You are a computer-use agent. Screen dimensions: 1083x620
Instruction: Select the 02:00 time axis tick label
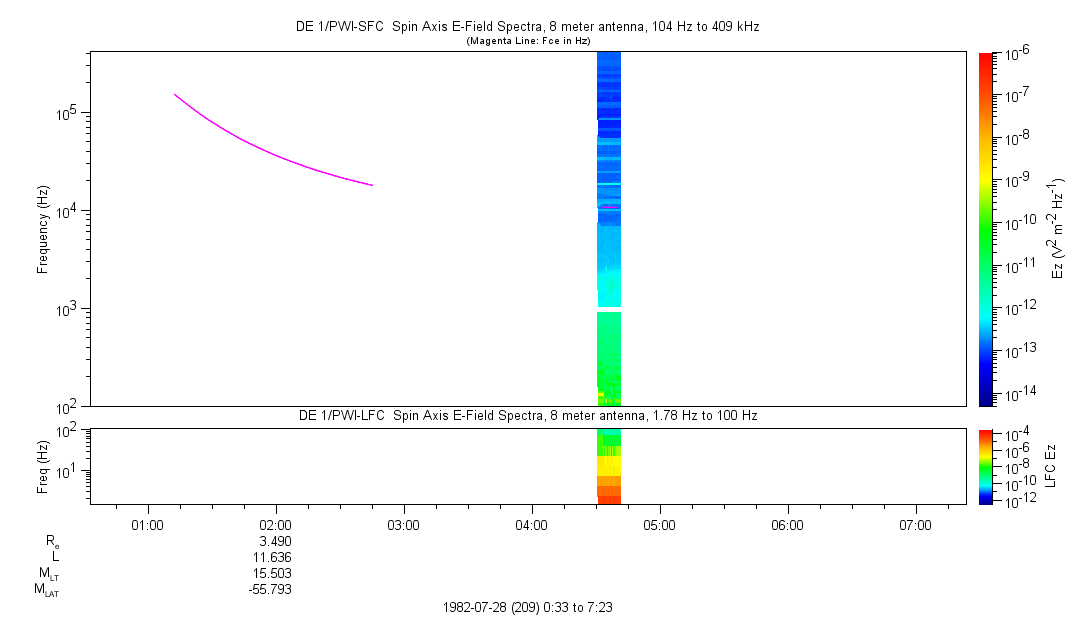coord(275,524)
